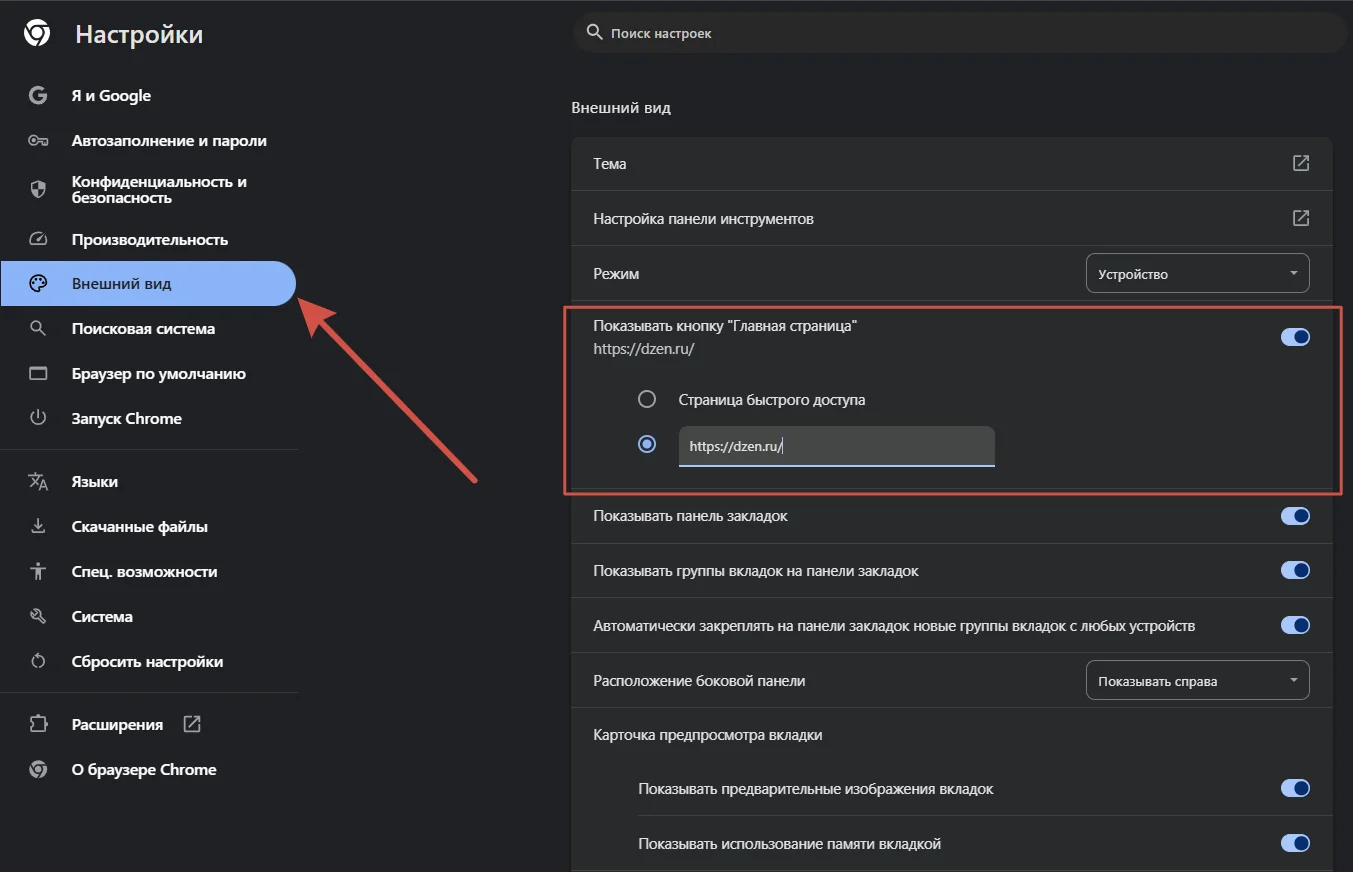Click the palette icon for Внешний вид
The height and width of the screenshot is (872, 1353).
pos(38,284)
